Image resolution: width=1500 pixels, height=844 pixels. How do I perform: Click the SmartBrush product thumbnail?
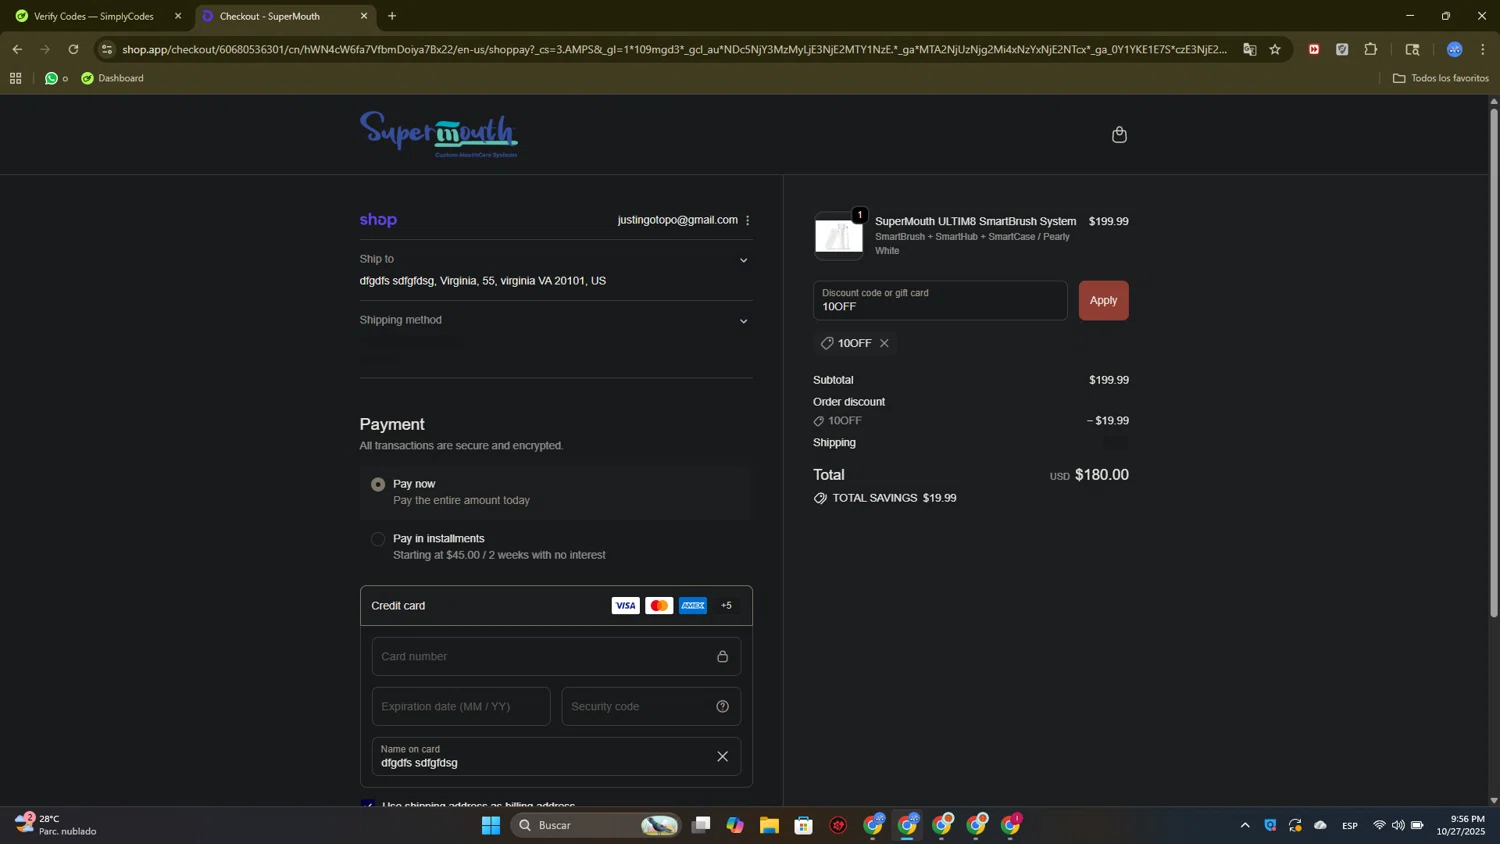(838, 236)
